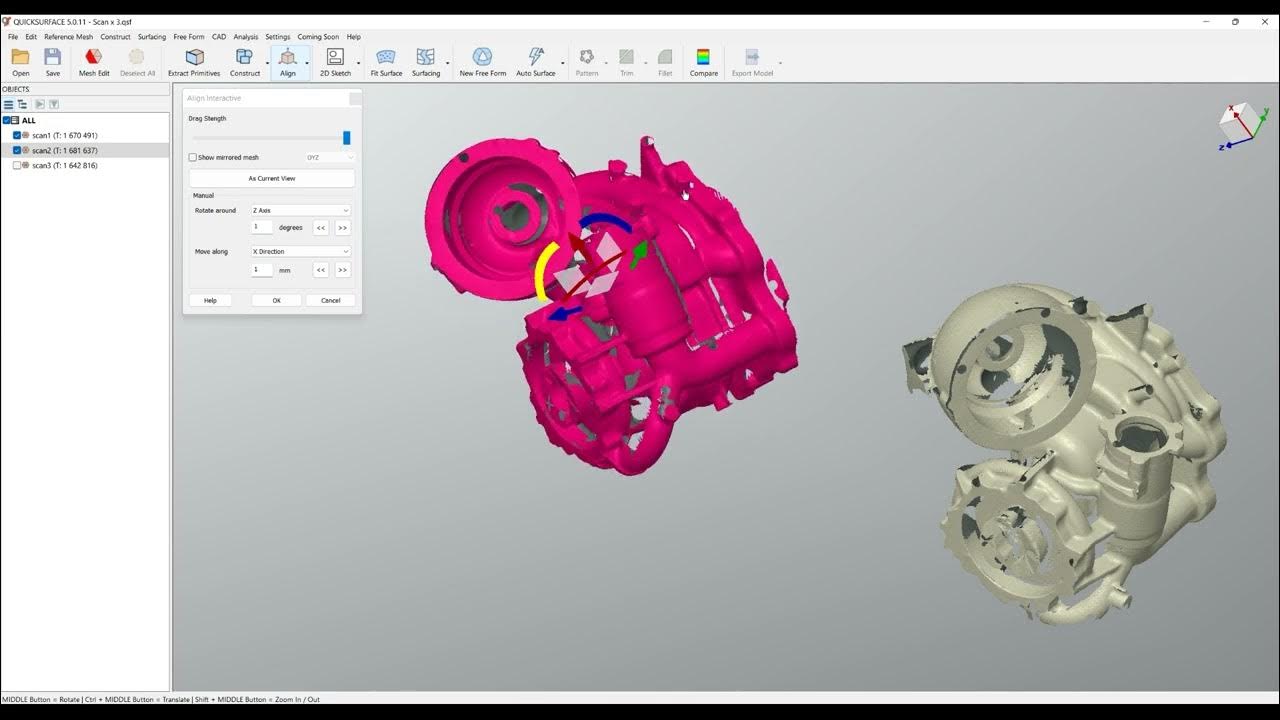The height and width of the screenshot is (720, 1280).
Task: Select the scan3 row in Objects list
Action: coord(85,165)
